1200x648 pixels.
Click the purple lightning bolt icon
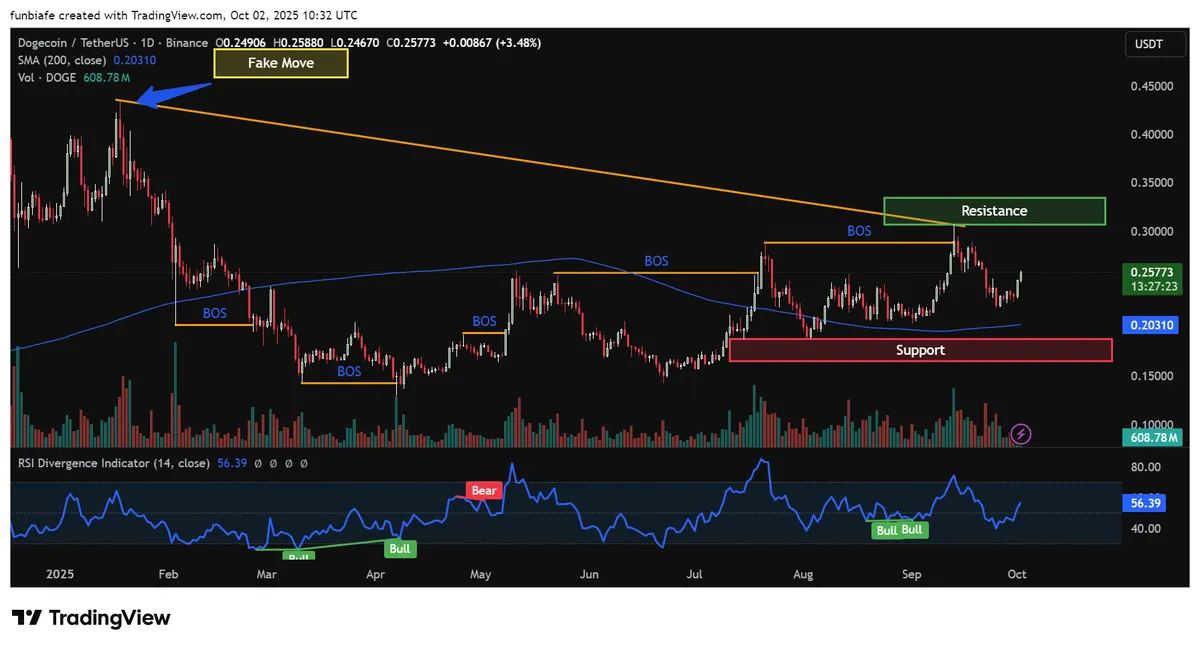[x=1021, y=434]
